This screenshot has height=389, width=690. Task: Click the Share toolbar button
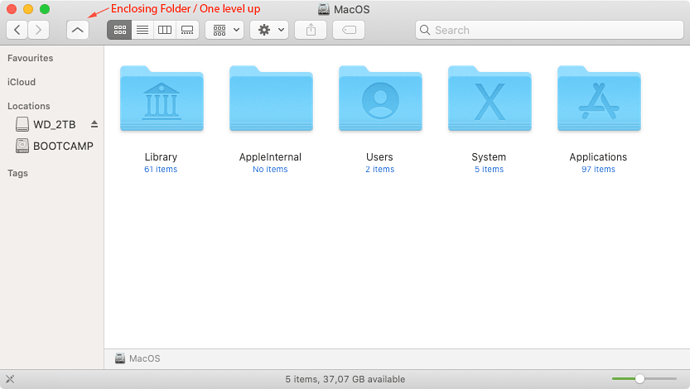click(311, 30)
